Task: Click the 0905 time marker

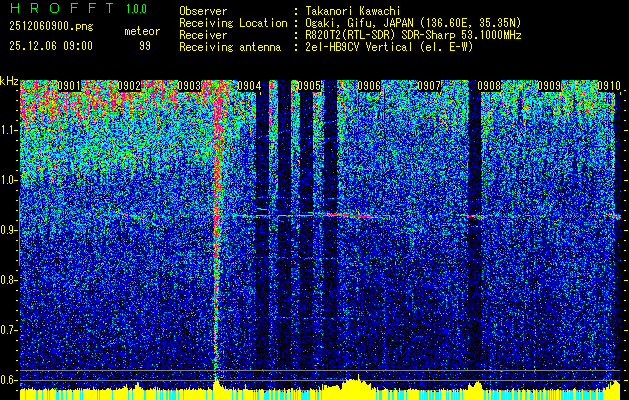Action: (x=309, y=86)
